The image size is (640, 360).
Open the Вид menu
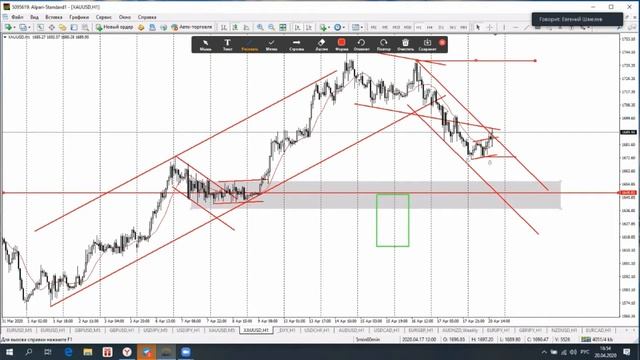tap(34, 17)
